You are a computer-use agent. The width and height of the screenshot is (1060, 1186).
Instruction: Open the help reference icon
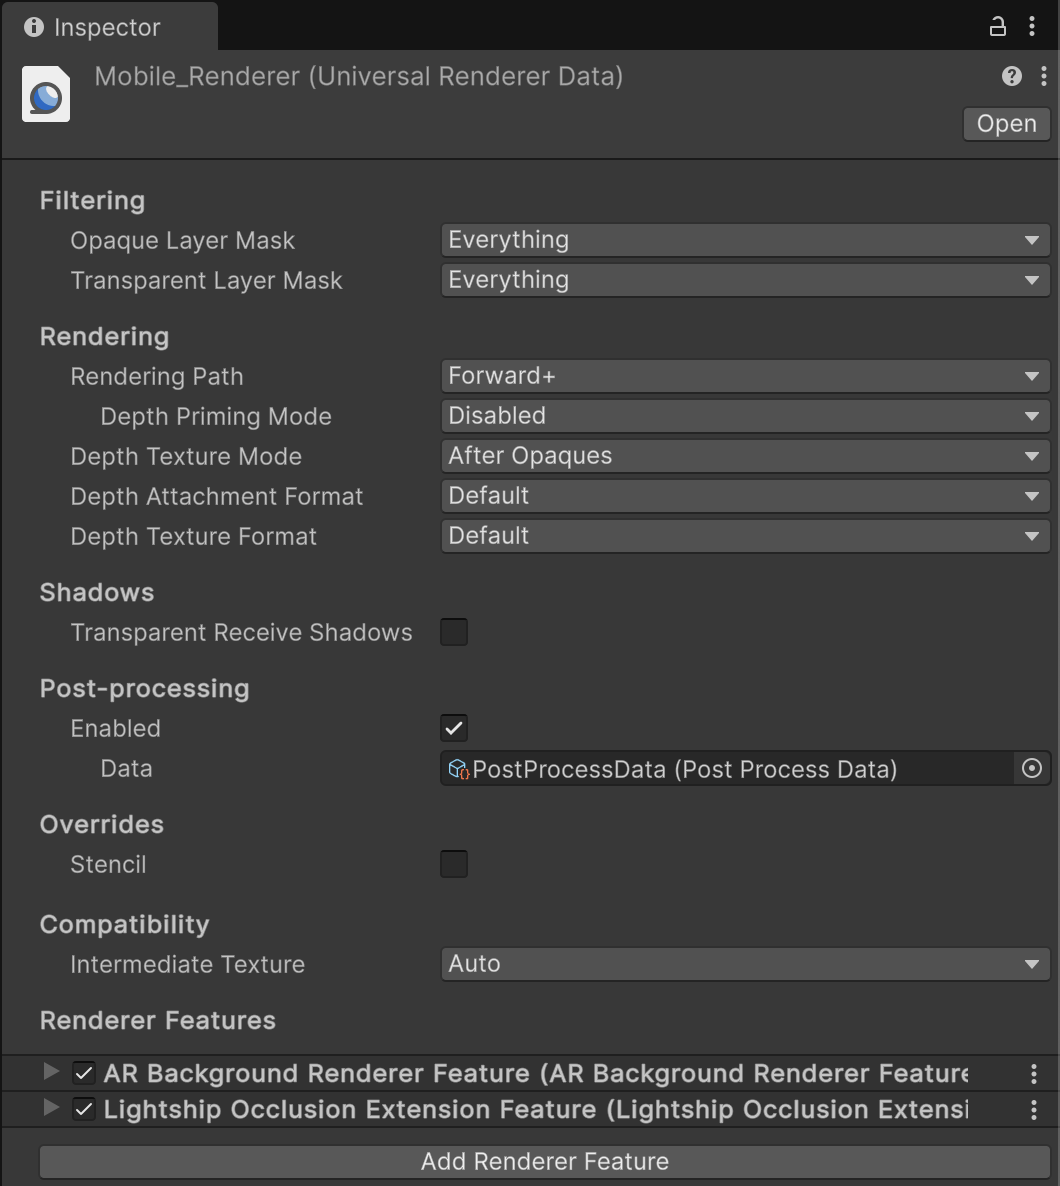tap(1012, 76)
